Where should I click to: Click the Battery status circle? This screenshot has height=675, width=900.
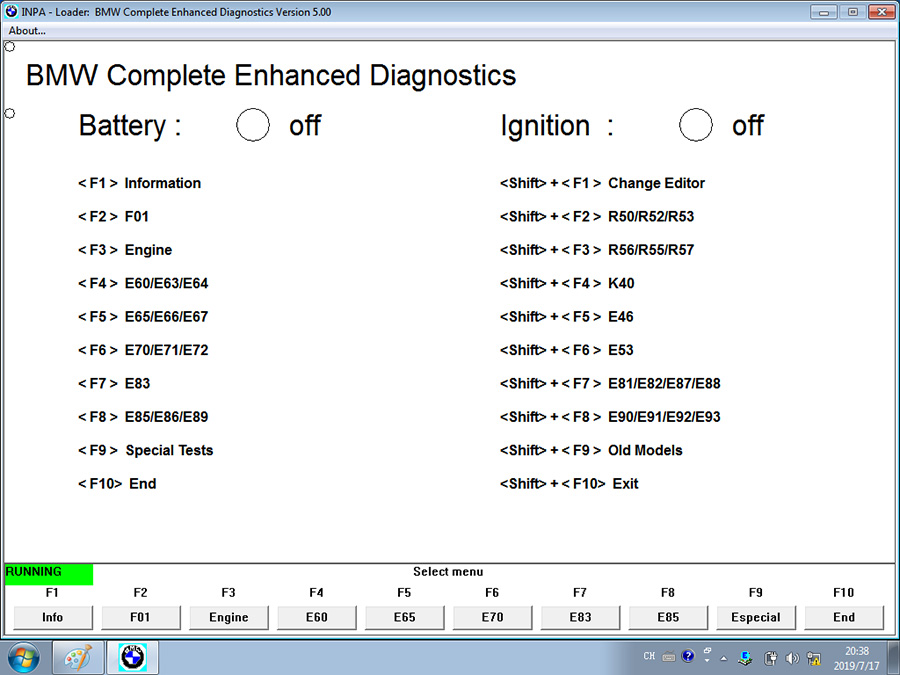click(253, 125)
